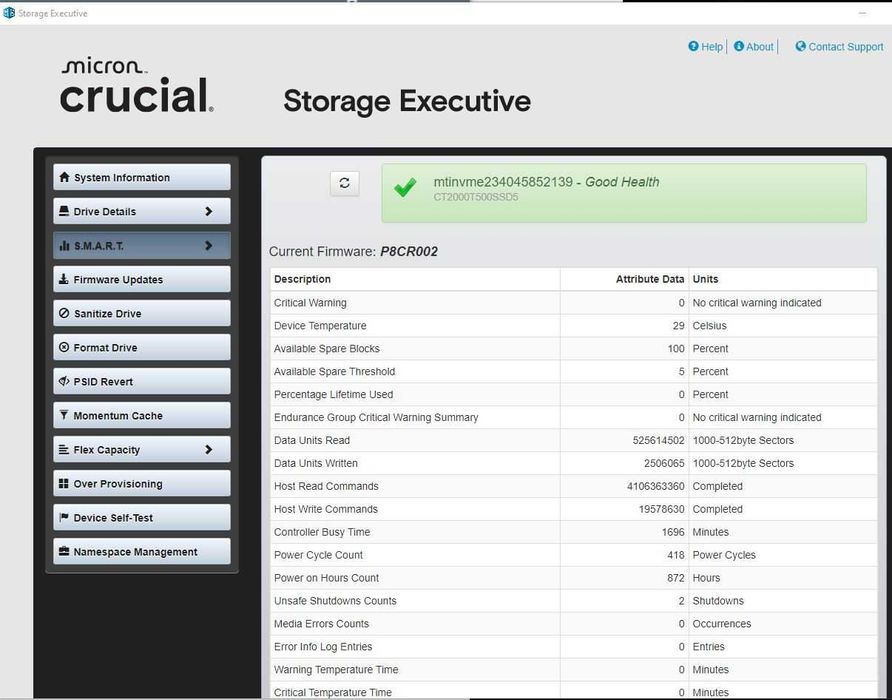Screen dimensions: 892x700
Task: Expand the Flex Capacity chevron arrow
Action: tap(209, 450)
